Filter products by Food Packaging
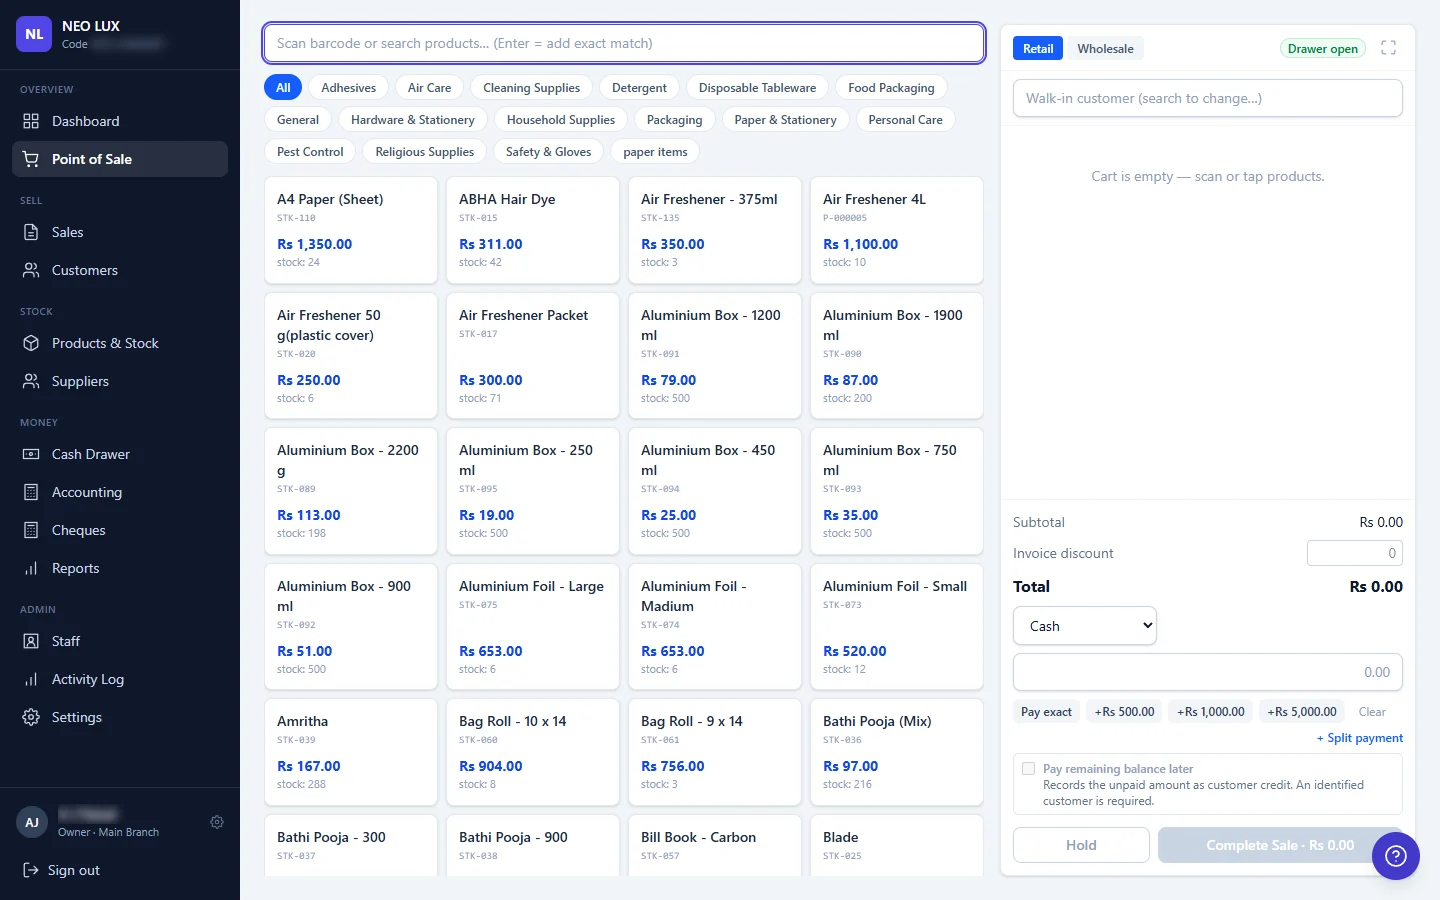 [891, 88]
